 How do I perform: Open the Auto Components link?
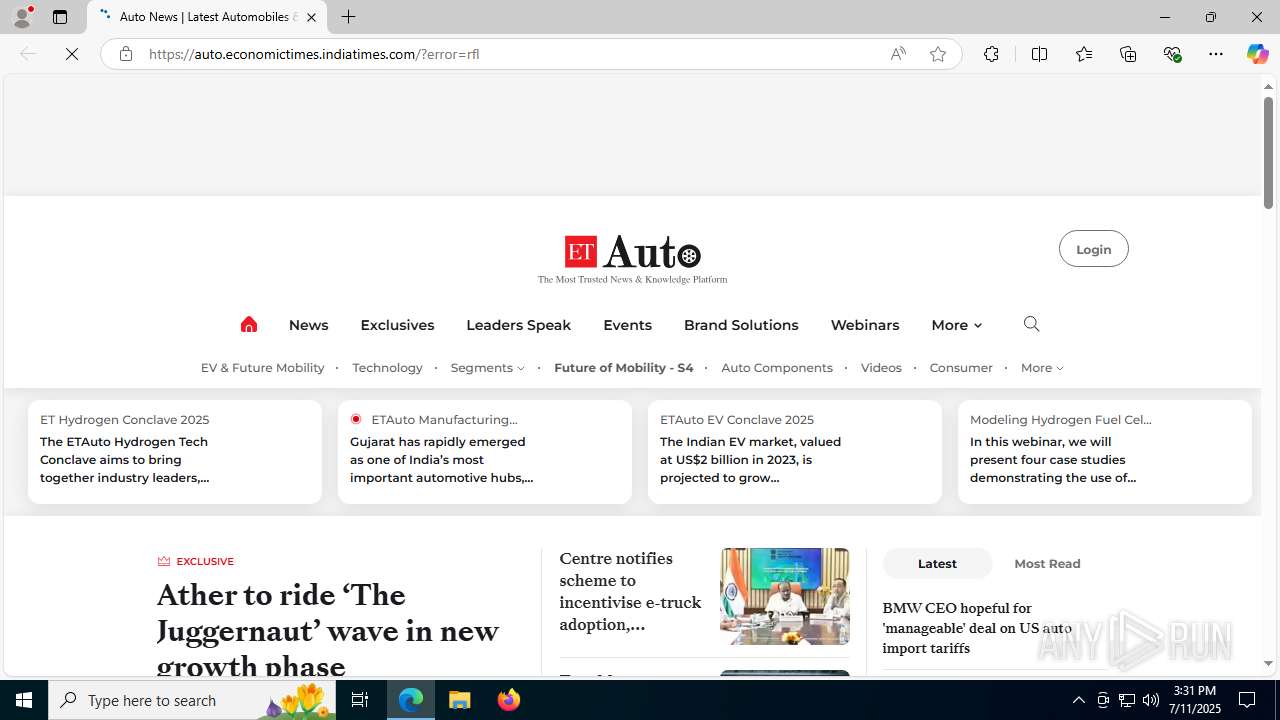click(777, 368)
